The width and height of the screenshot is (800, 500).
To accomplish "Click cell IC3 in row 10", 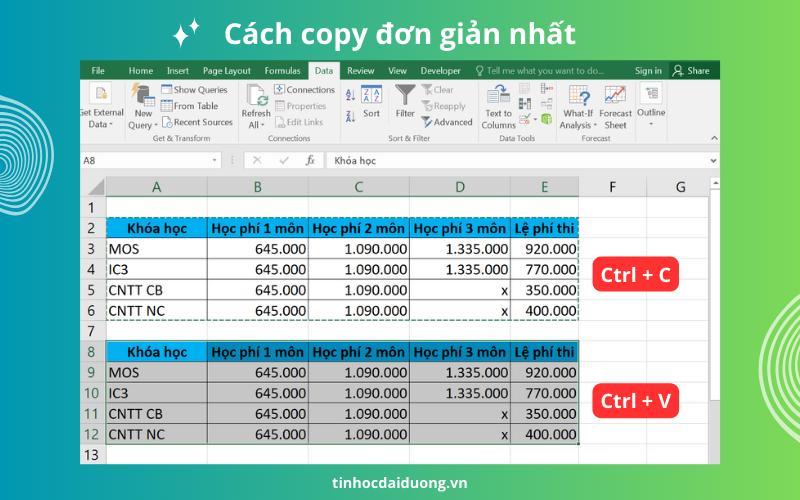I will pos(157,393).
